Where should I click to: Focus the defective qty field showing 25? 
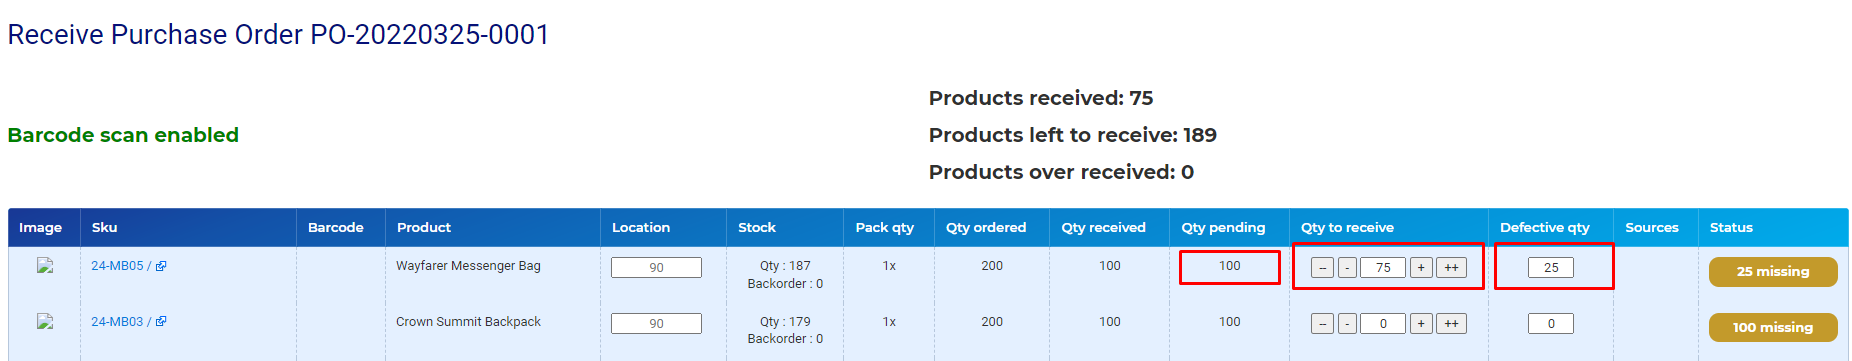[x=1551, y=268]
